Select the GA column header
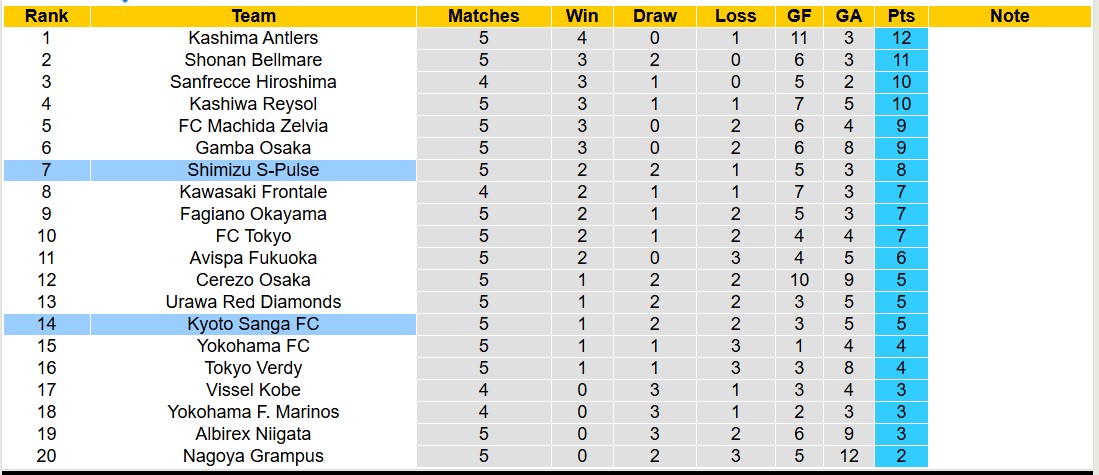 (x=848, y=16)
